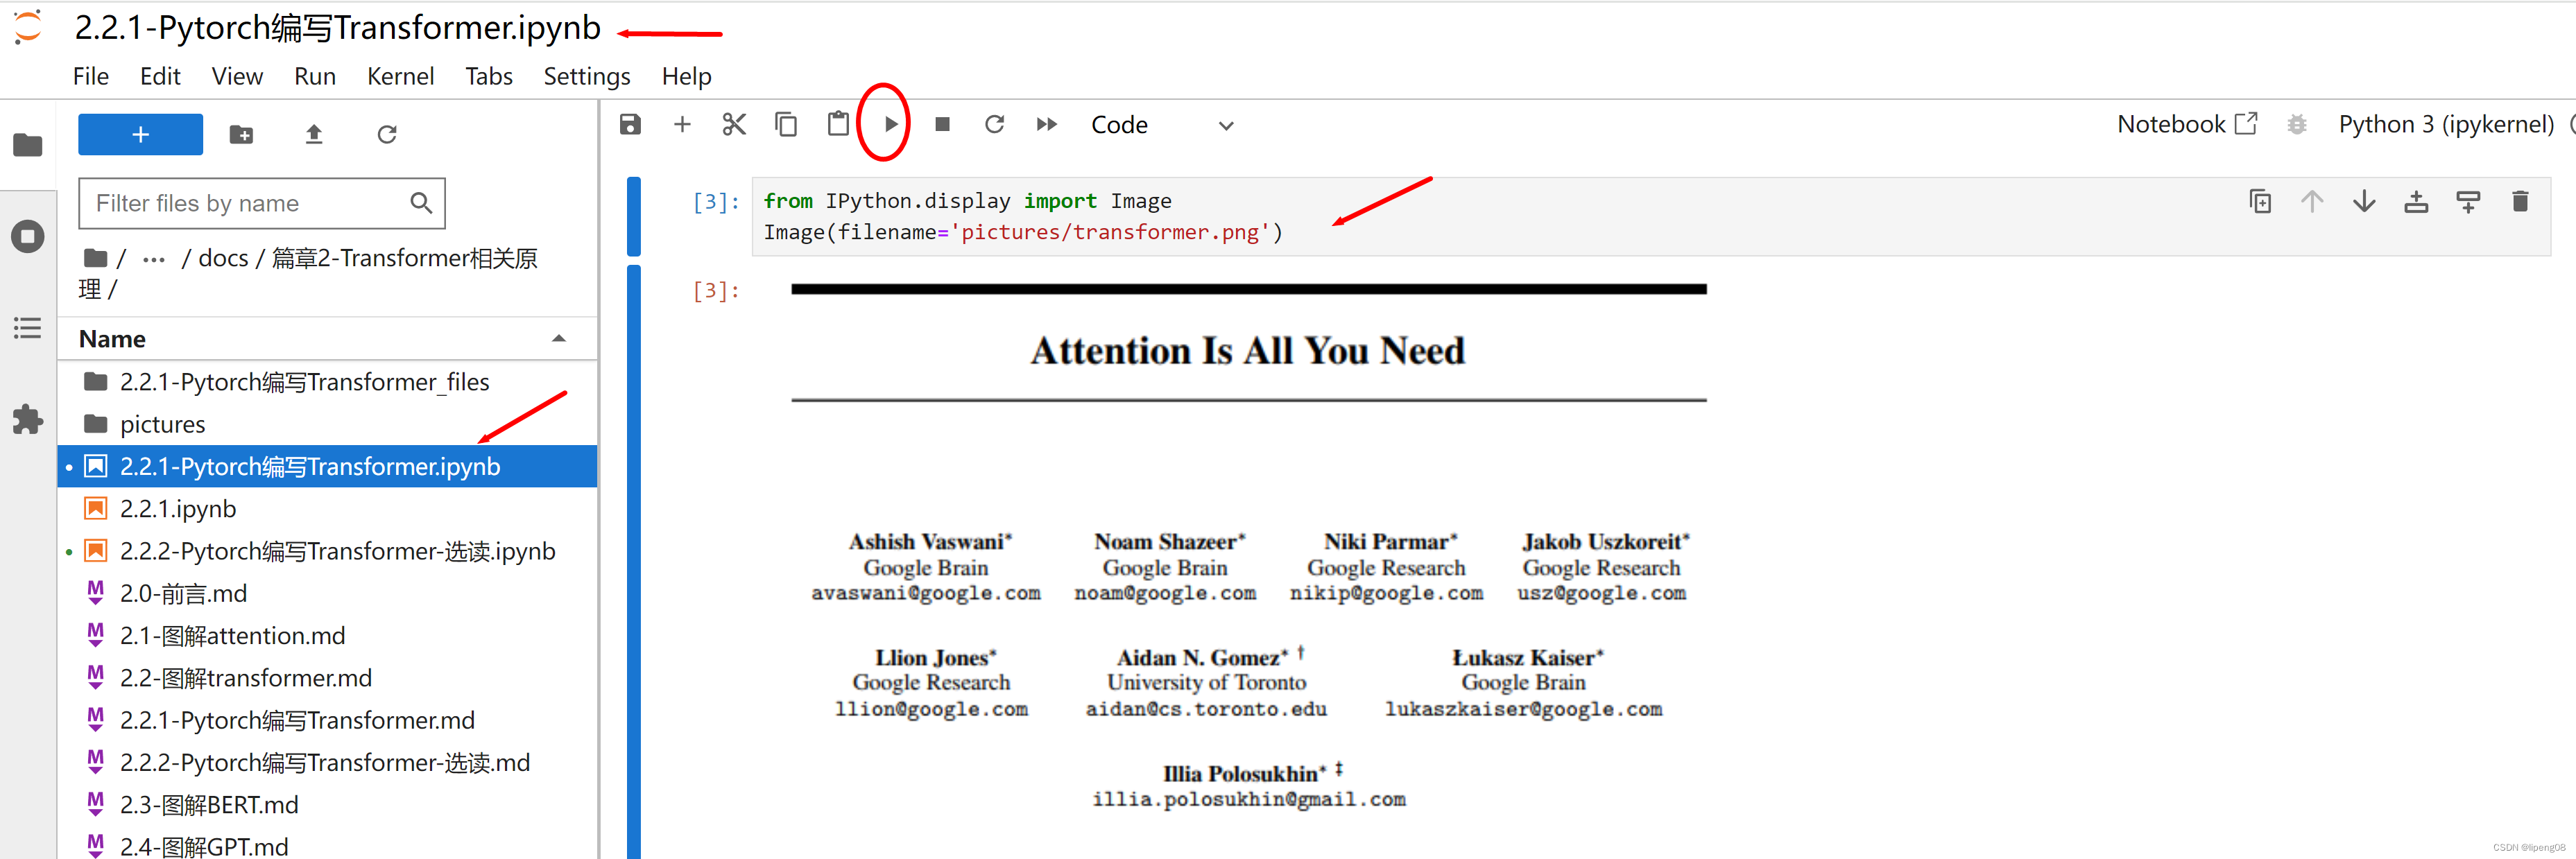Click the notebook title to rename
2576x859 pixels.
337,28
